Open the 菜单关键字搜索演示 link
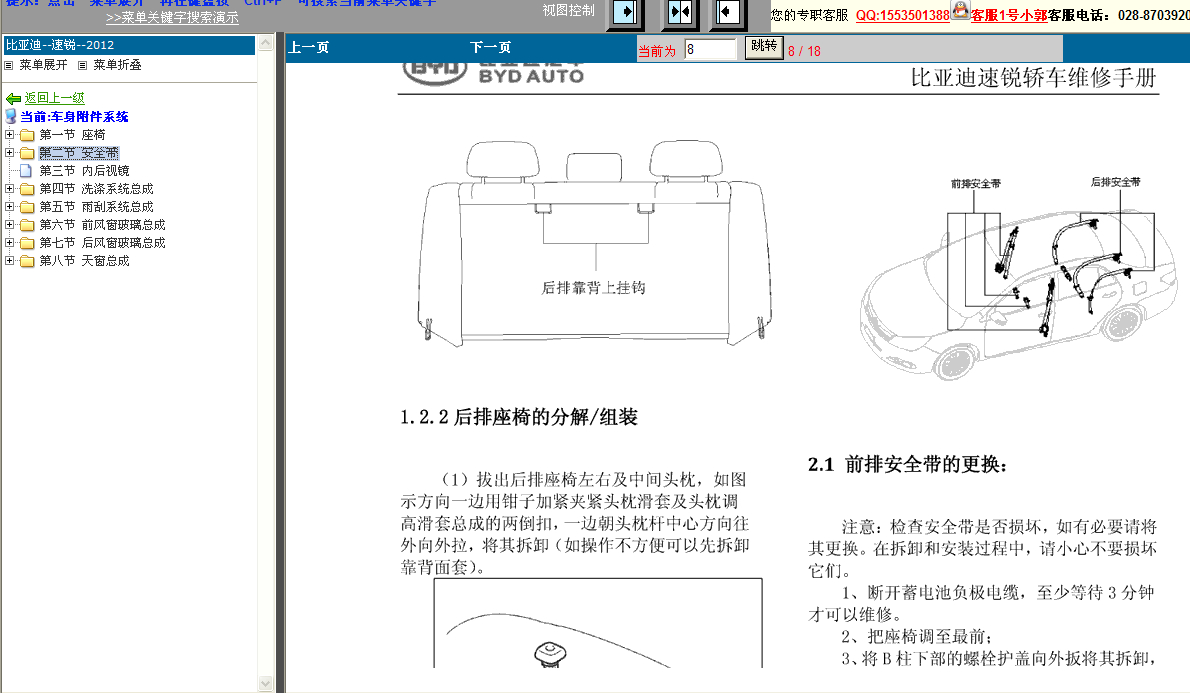 pyautogui.click(x=172, y=17)
